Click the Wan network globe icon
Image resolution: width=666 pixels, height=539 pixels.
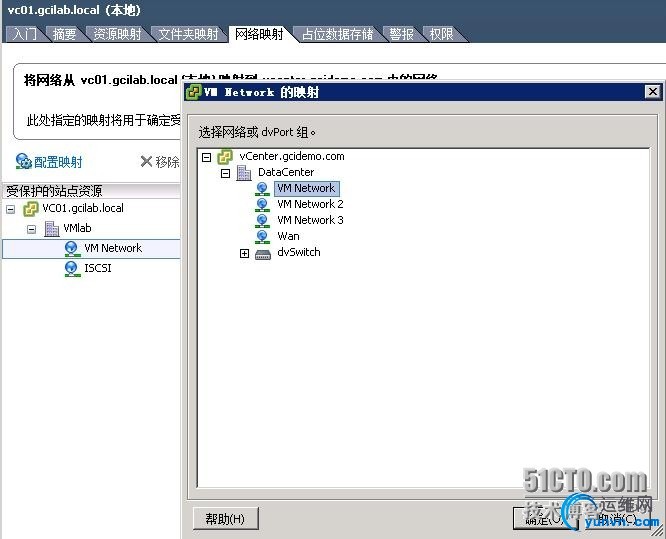coord(262,237)
